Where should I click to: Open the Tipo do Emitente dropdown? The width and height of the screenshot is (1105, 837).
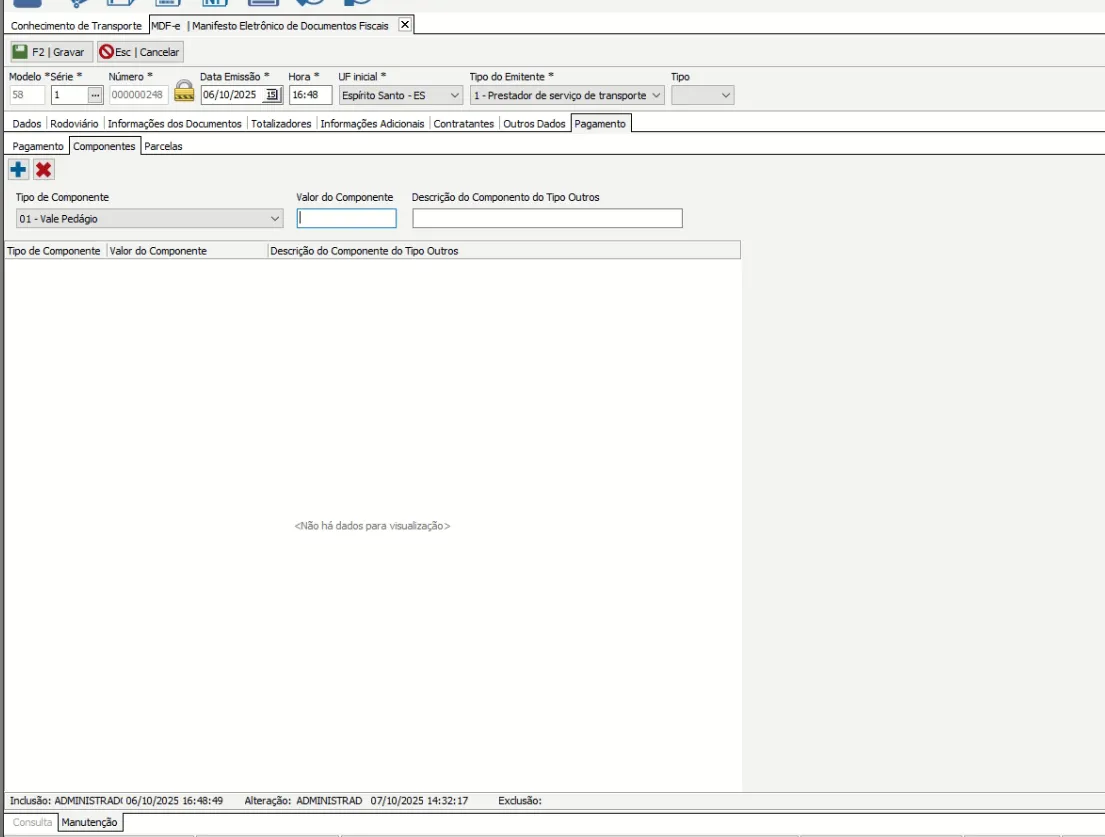(x=656, y=96)
